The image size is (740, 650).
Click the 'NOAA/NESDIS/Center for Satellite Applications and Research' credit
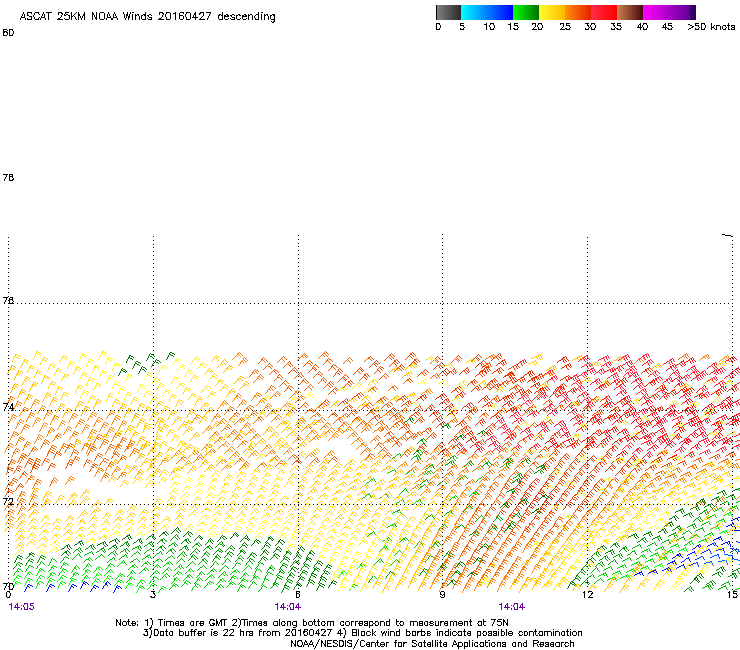coord(432,644)
